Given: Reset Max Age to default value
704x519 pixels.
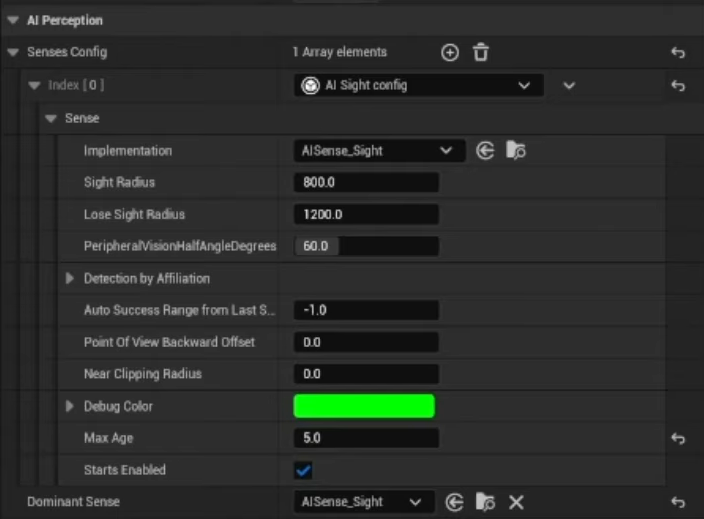Looking at the screenshot, I should tap(678, 438).
